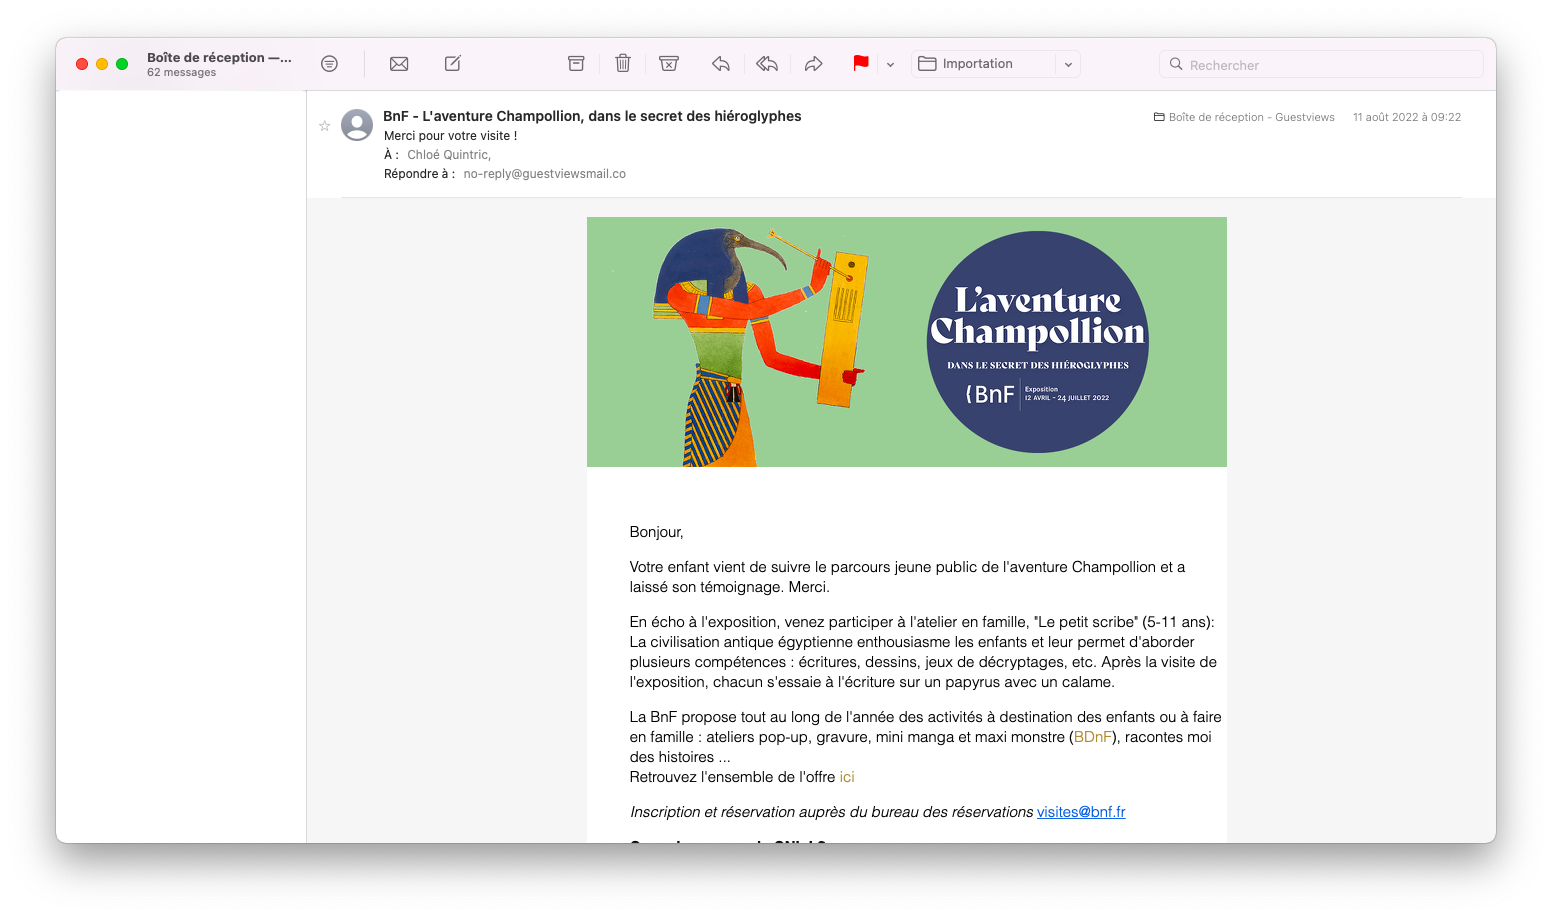The width and height of the screenshot is (1552, 917).
Task: Minimize the Mail window
Action: [102, 64]
